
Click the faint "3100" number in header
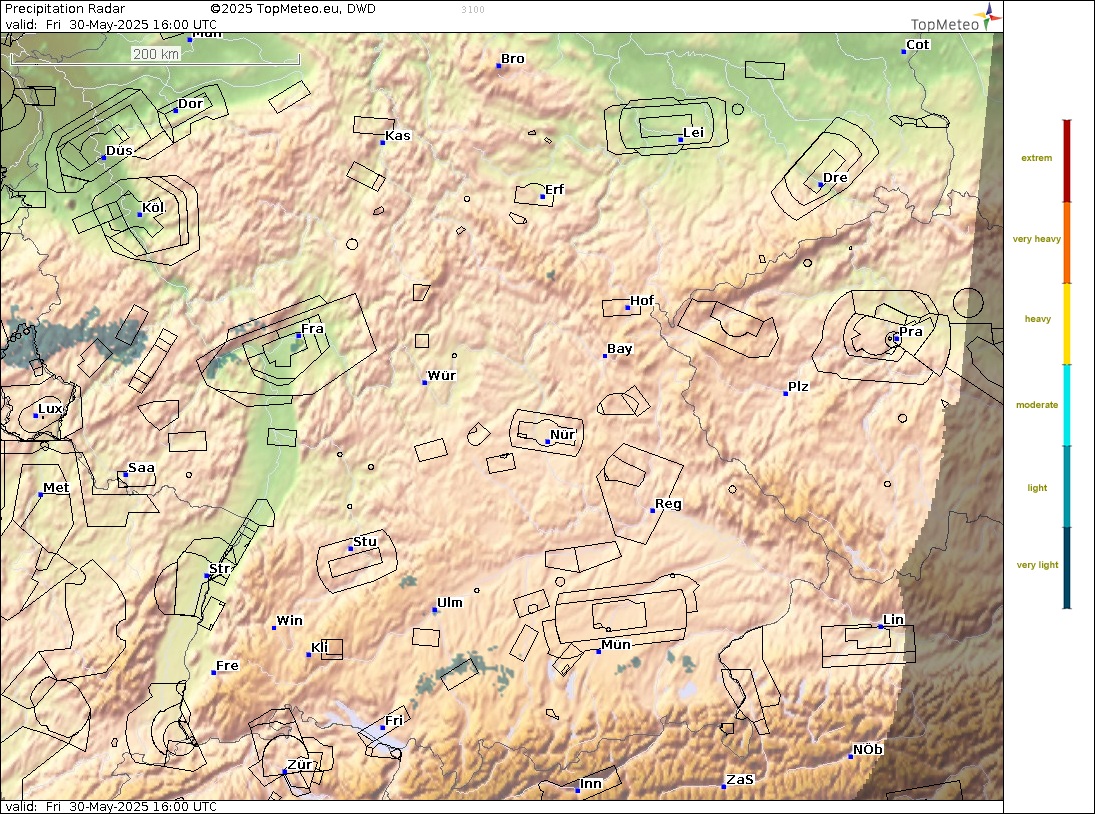click(x=473, y=10)
